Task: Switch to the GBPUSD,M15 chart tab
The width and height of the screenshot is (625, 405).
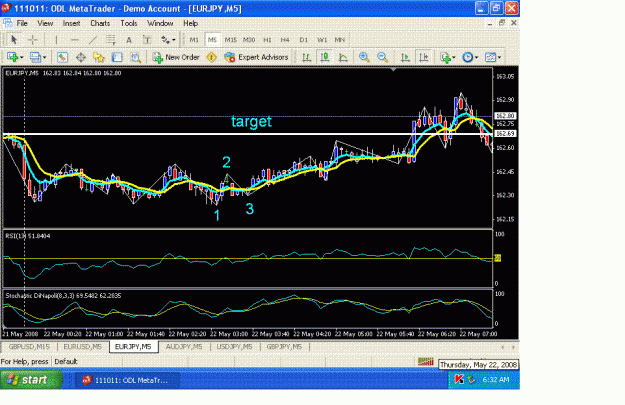Action: coord(29,347)
